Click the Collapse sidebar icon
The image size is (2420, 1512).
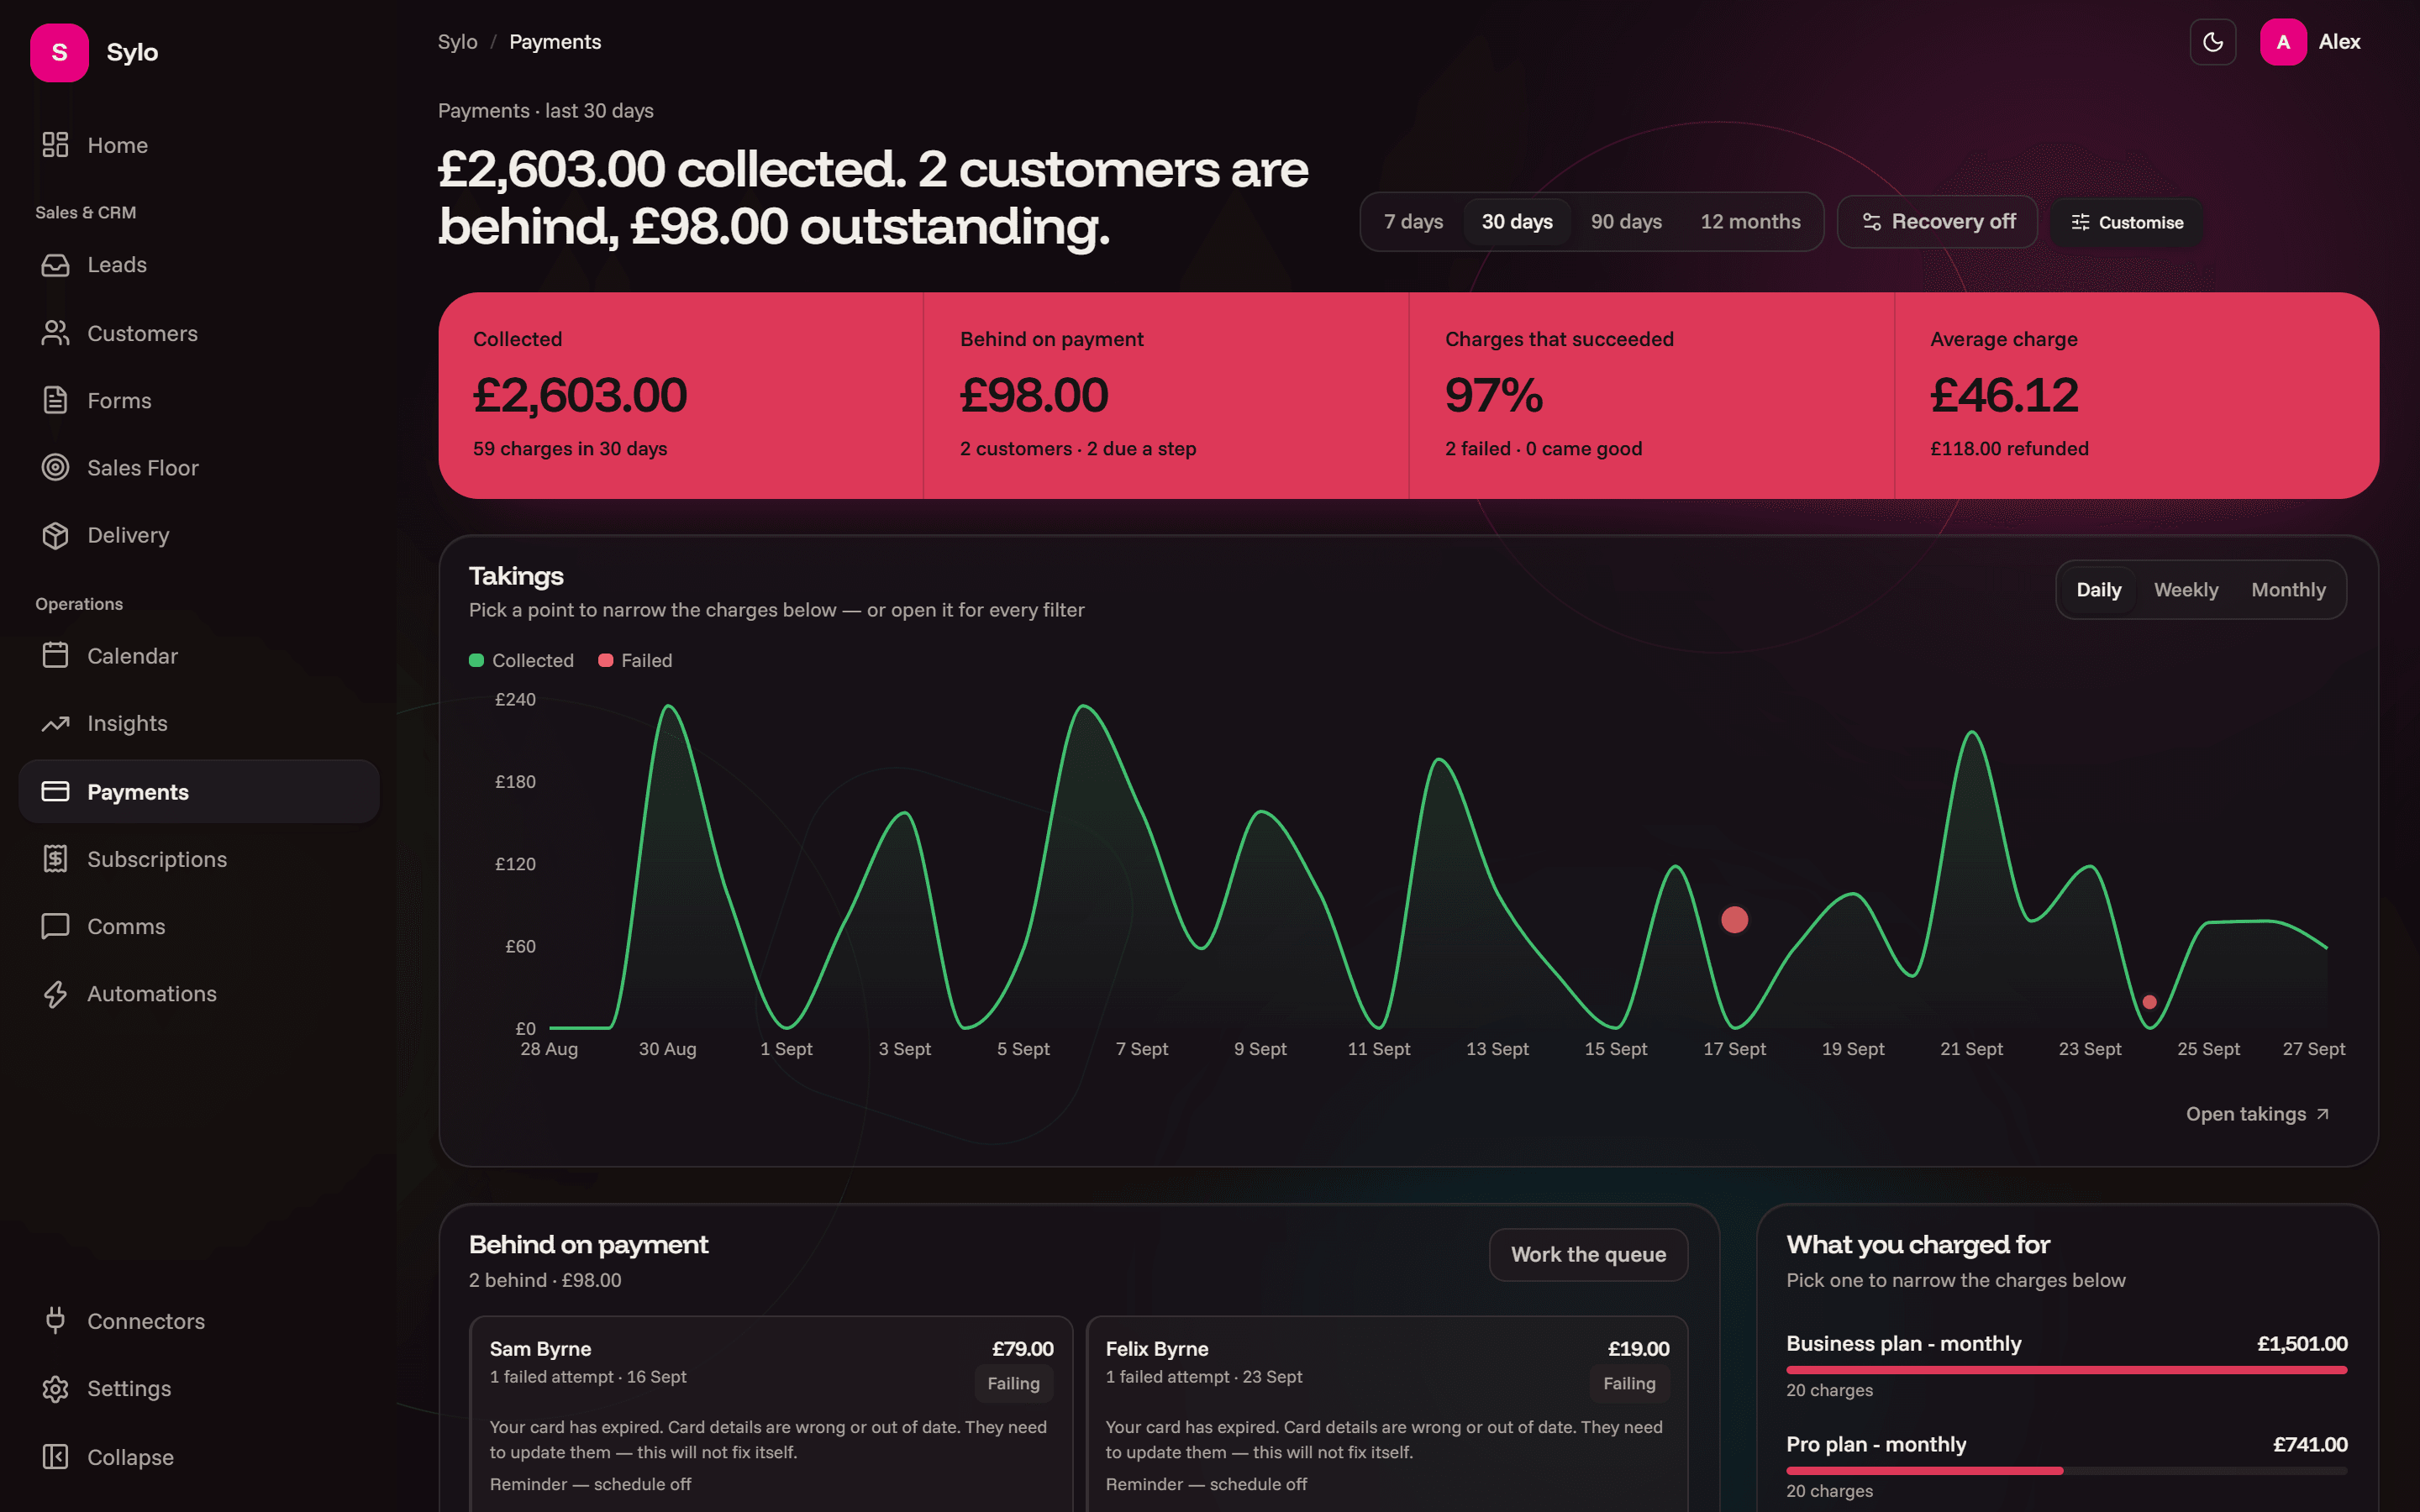(55, 1457)
